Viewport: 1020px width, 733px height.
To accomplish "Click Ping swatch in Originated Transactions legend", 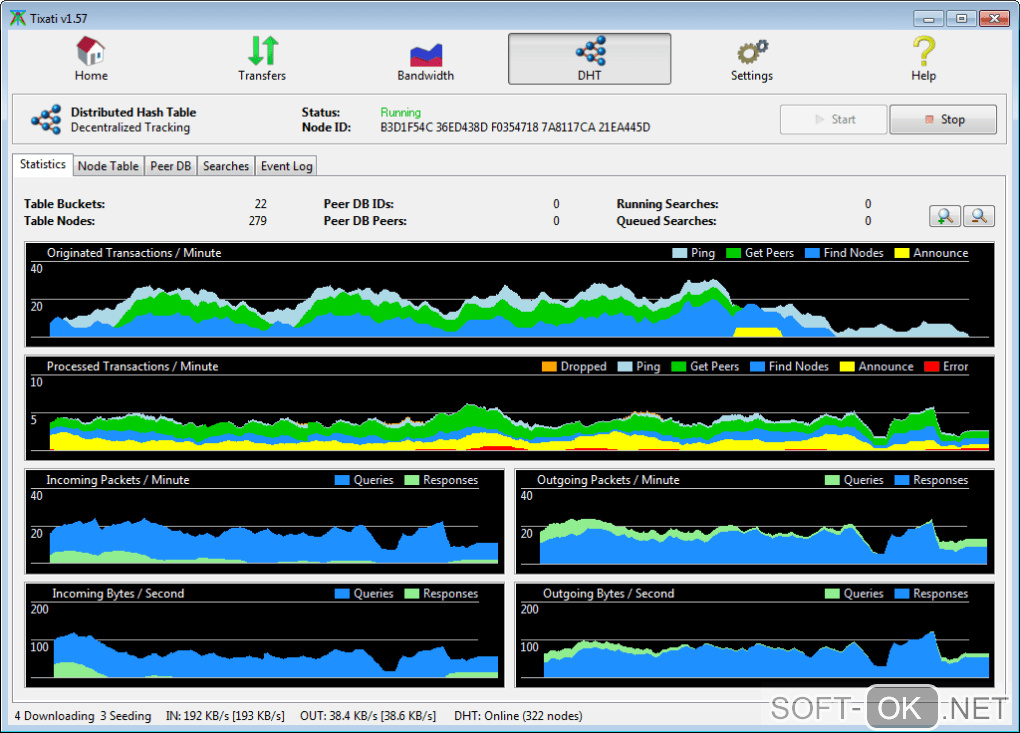I will pyautogui.click(x=679, y=253).
